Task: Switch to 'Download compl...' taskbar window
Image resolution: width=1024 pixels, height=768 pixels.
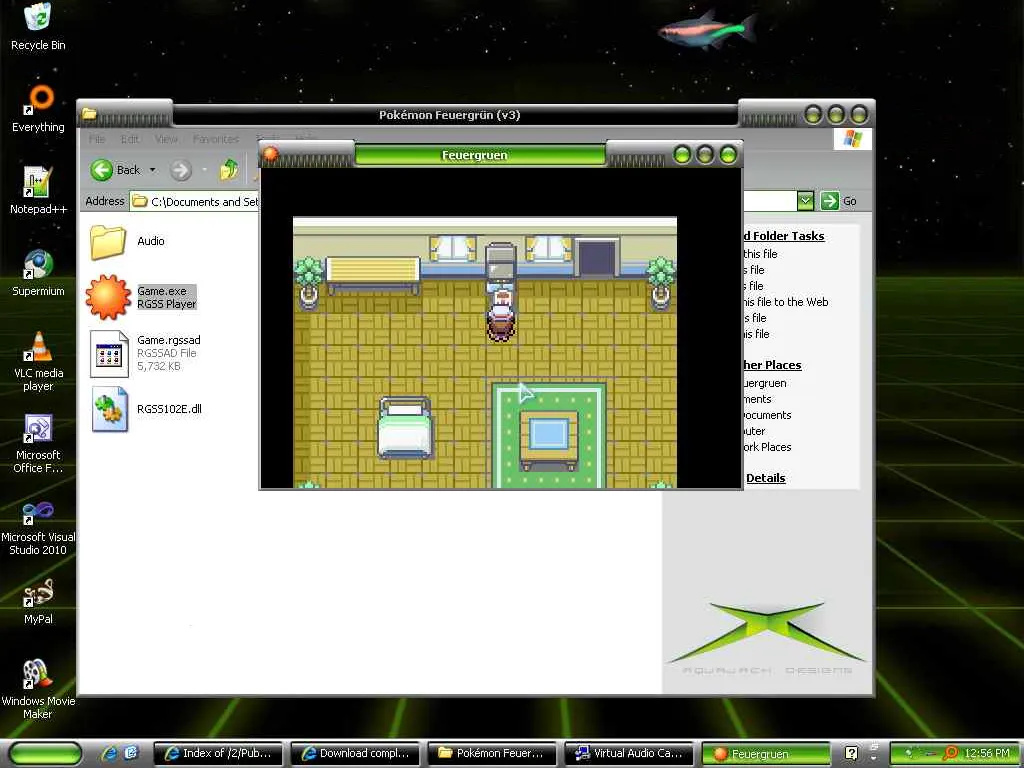Action: (355, 753)
